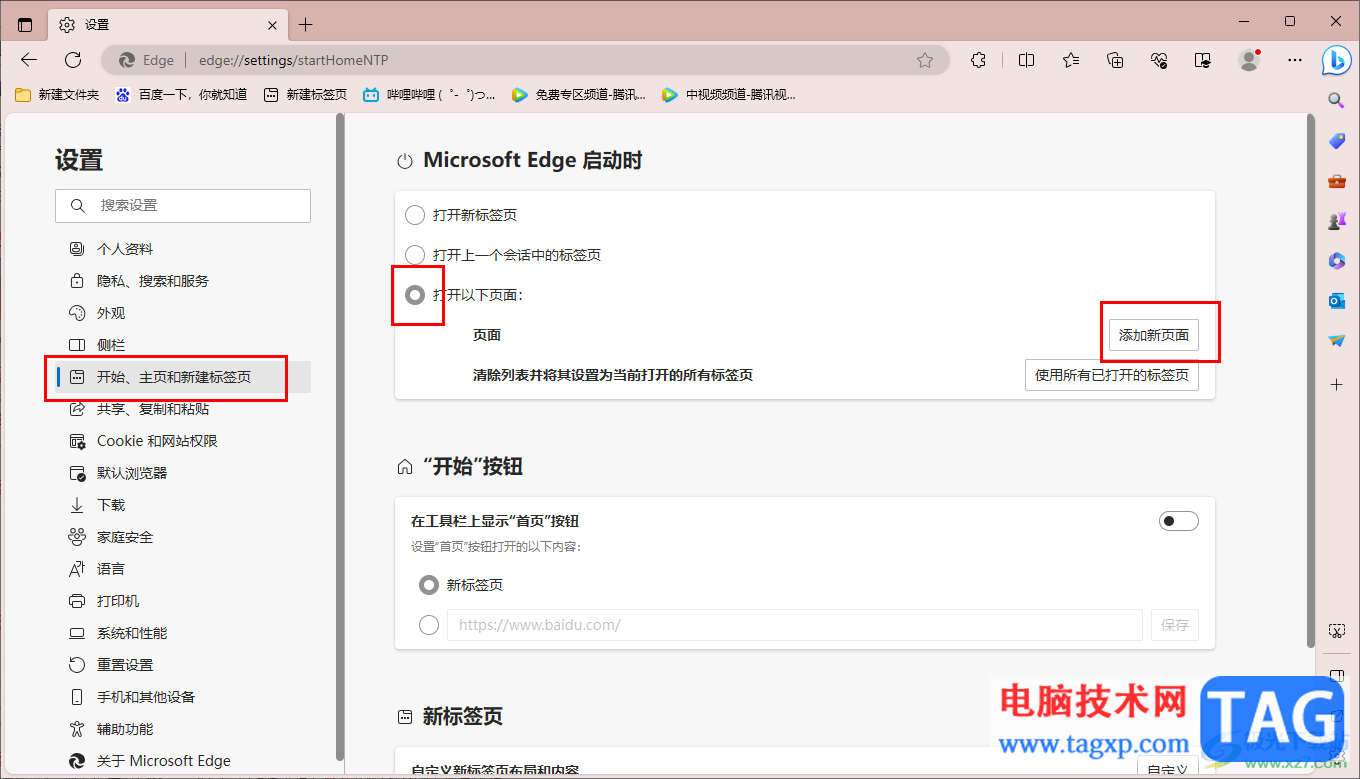This screenshot has width=1360, height=779.
Task: Click the 保存 button
Action: click(1175, 625)
